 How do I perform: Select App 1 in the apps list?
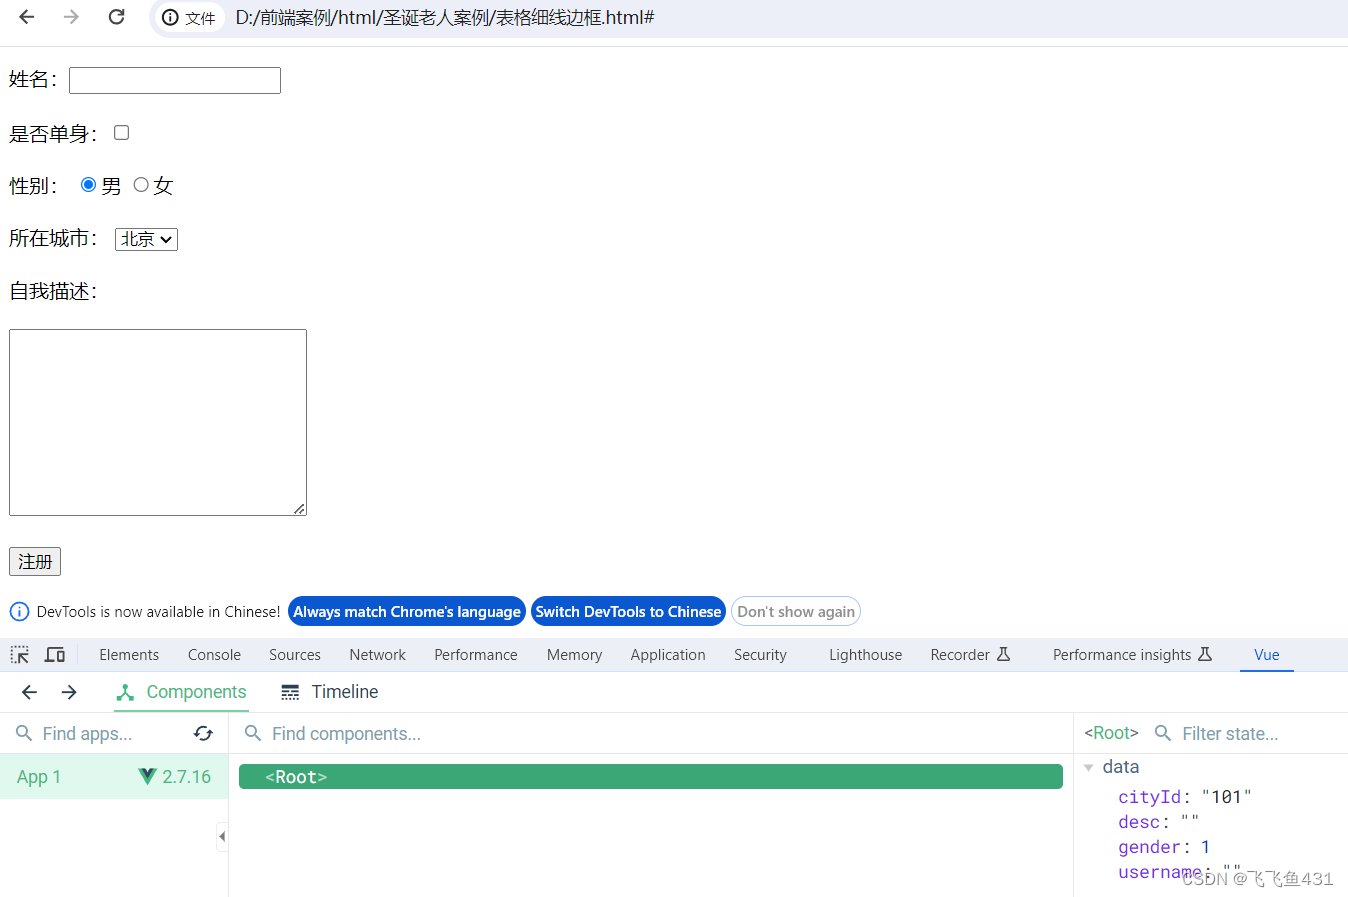(x=114, y=777)
